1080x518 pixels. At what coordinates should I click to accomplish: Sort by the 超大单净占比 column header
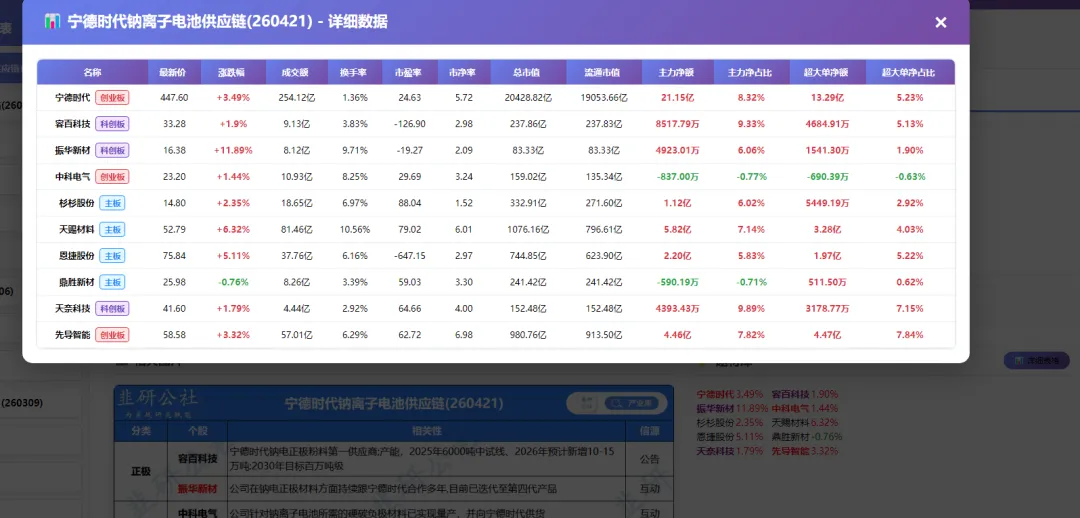coord(910,72)
